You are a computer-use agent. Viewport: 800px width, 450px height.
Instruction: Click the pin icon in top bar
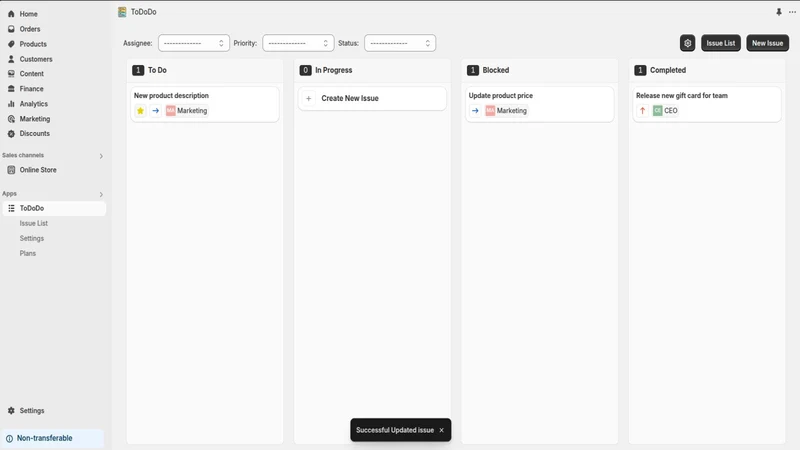click(779, 12)
